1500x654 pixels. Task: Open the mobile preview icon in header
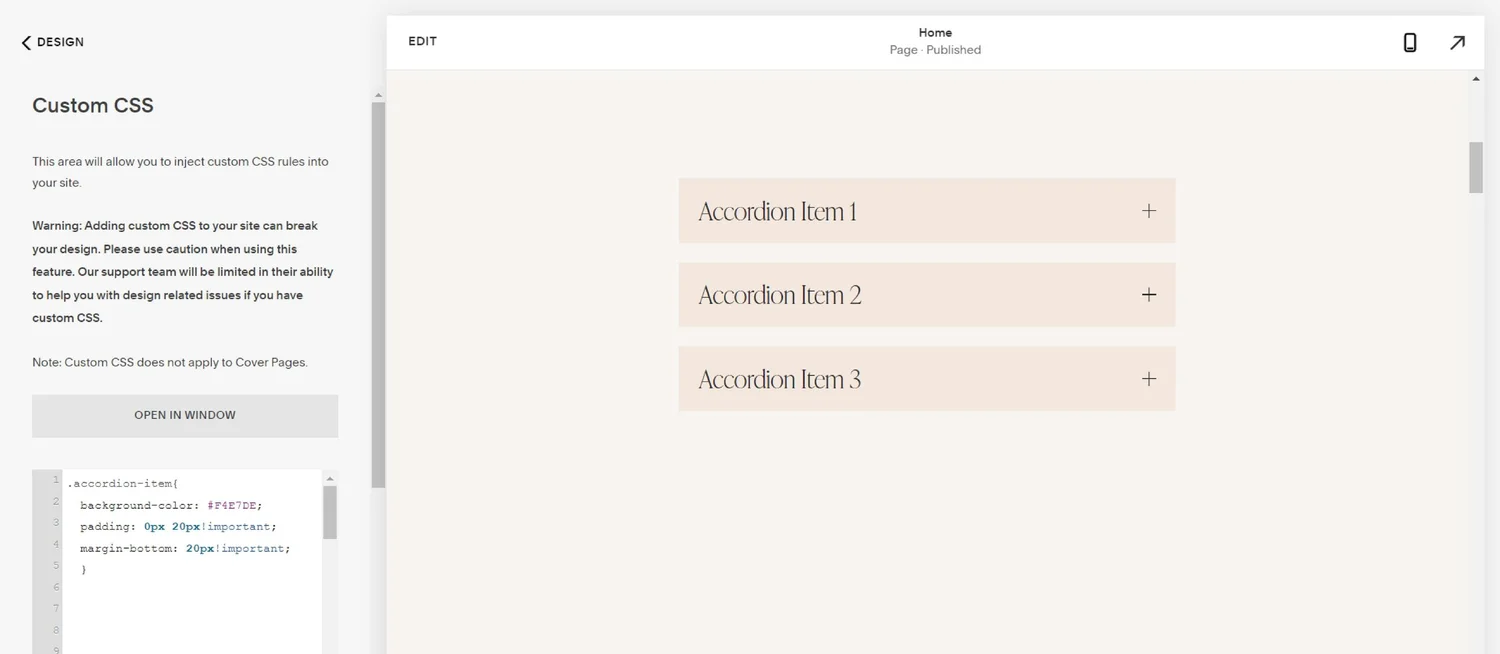[x=1409, y=42]
